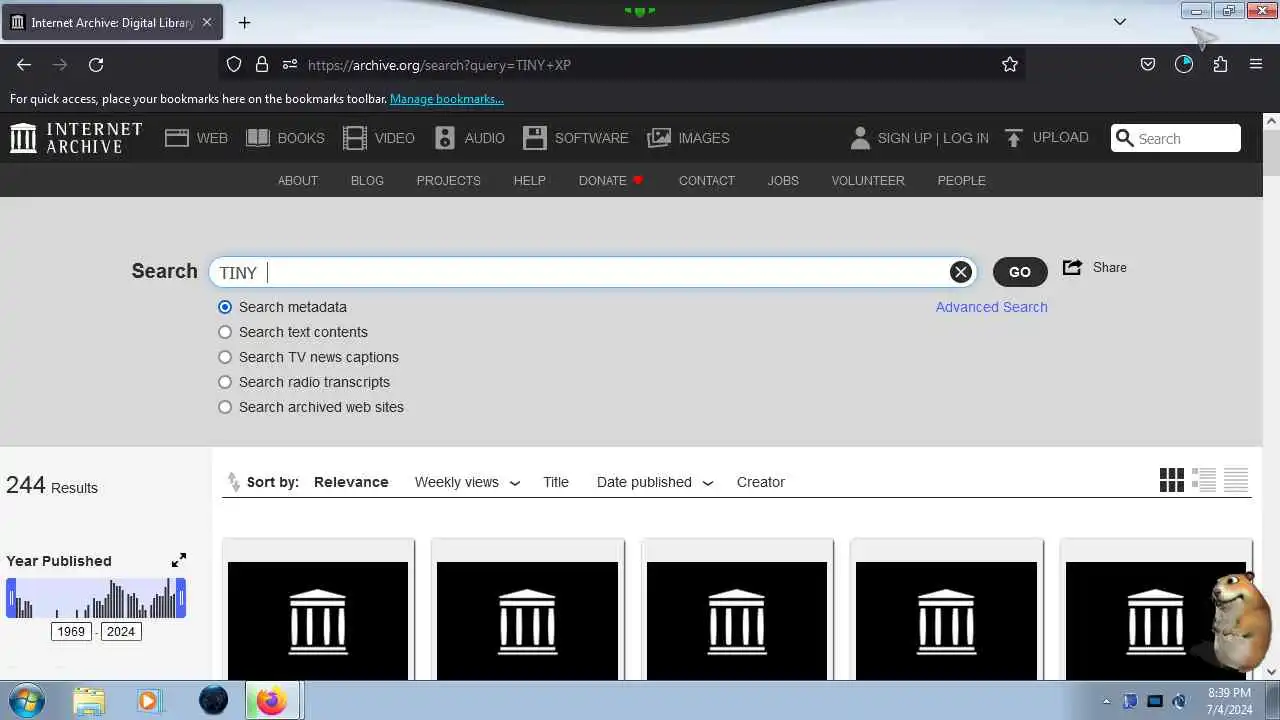Screen dimensions: 1280x720
Task: Open the About menu item
Action: (298, 181)
